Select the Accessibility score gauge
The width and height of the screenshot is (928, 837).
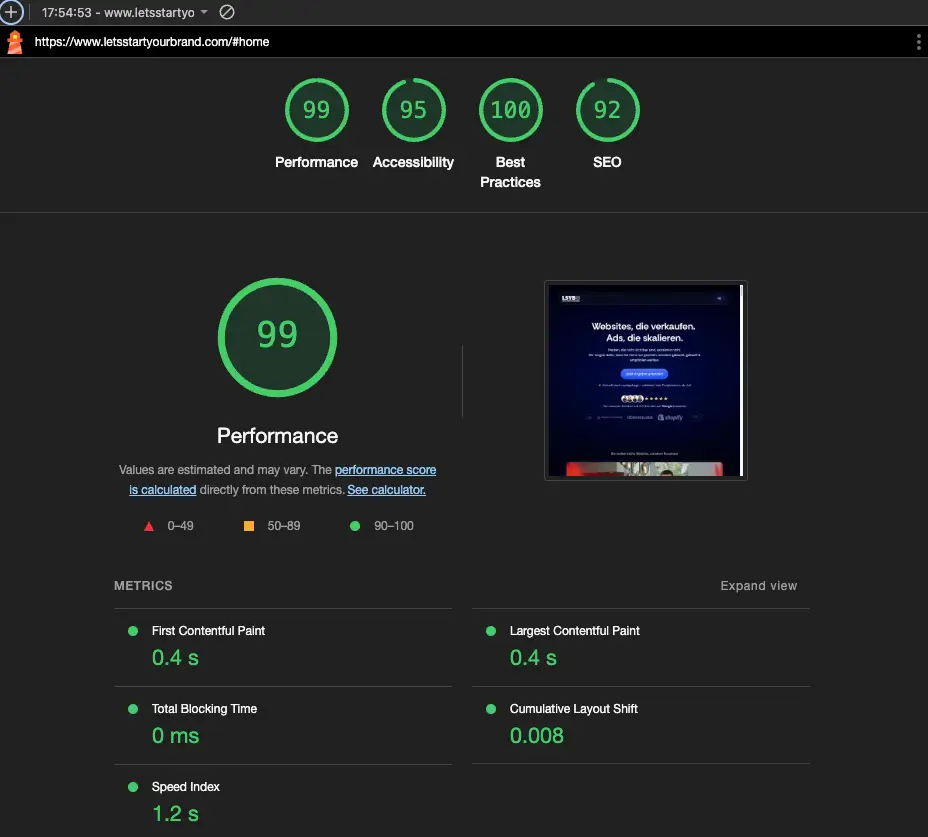click(413, 110)
